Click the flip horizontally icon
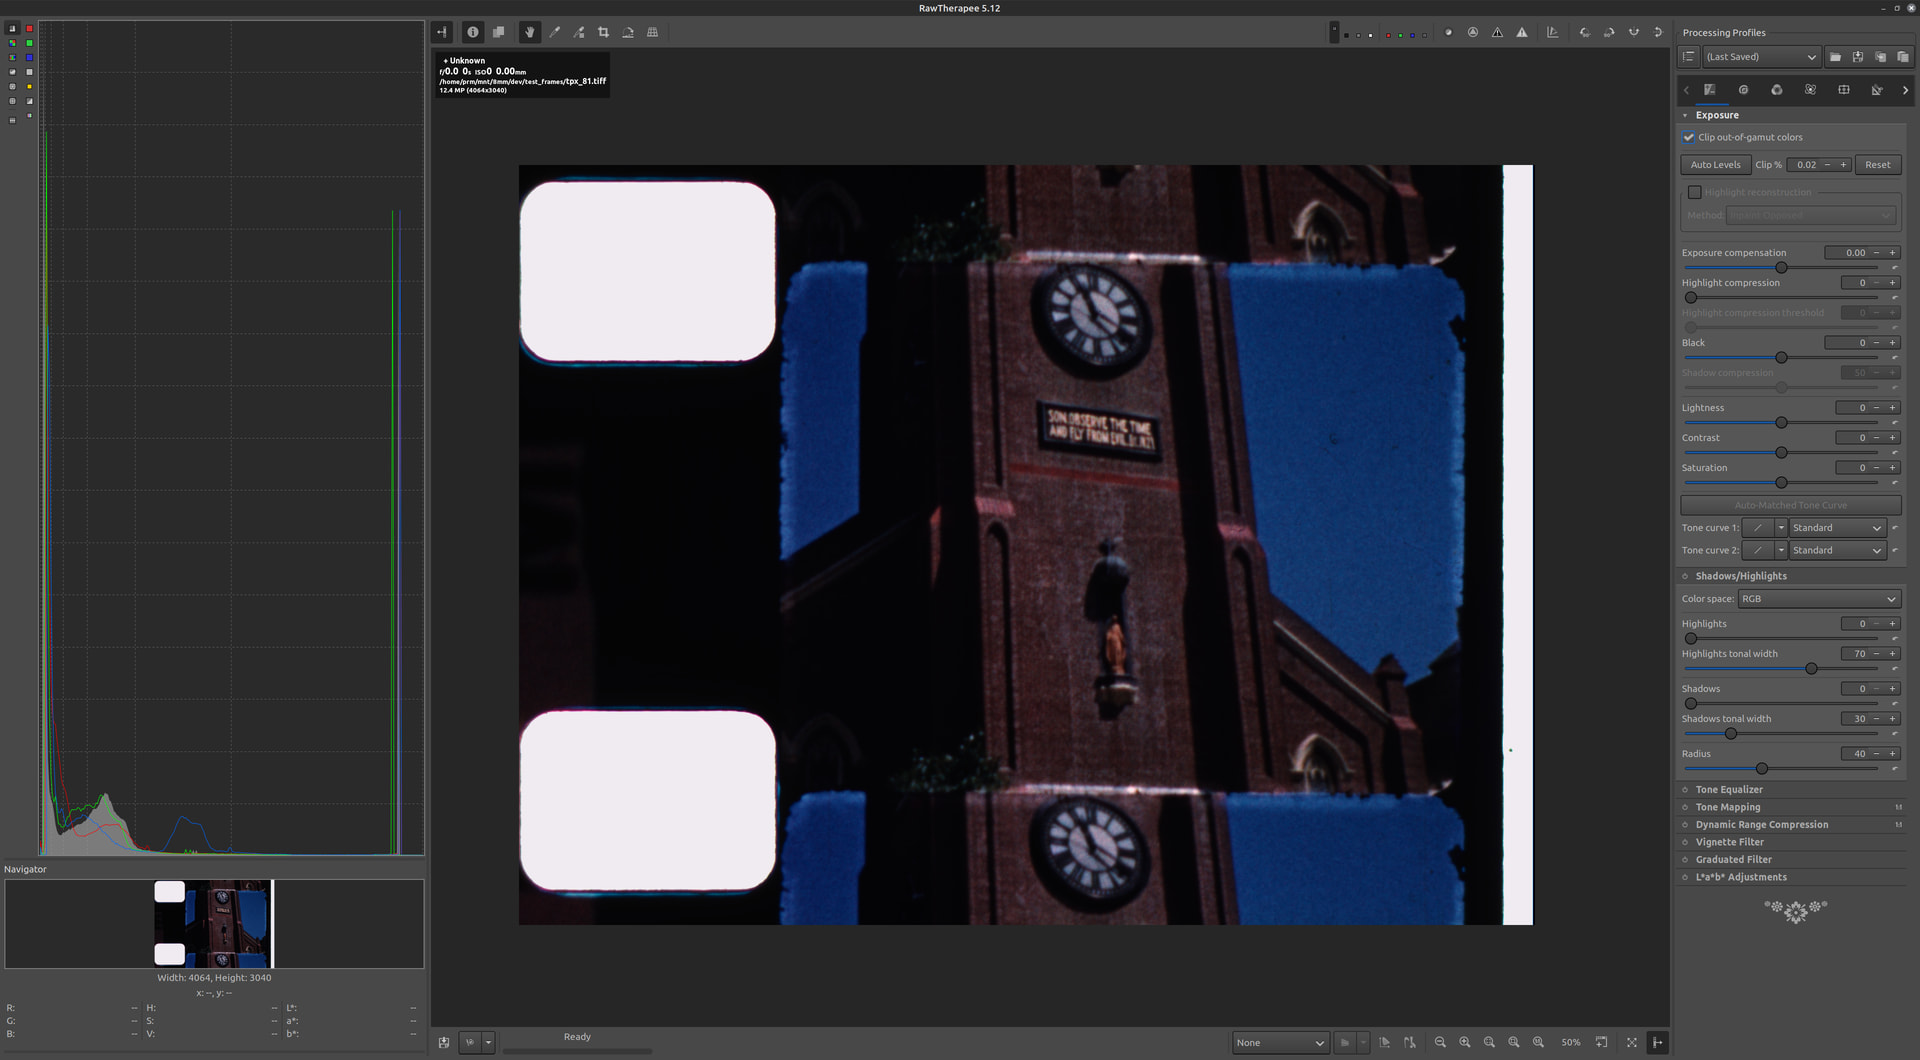Image resolution: width=1920 pixels, height=1060 pixels. (1634, 32)
